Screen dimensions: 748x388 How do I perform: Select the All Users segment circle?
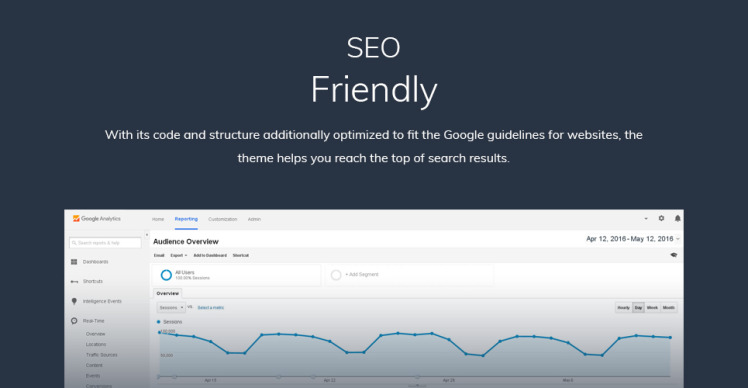pos(166,275)
